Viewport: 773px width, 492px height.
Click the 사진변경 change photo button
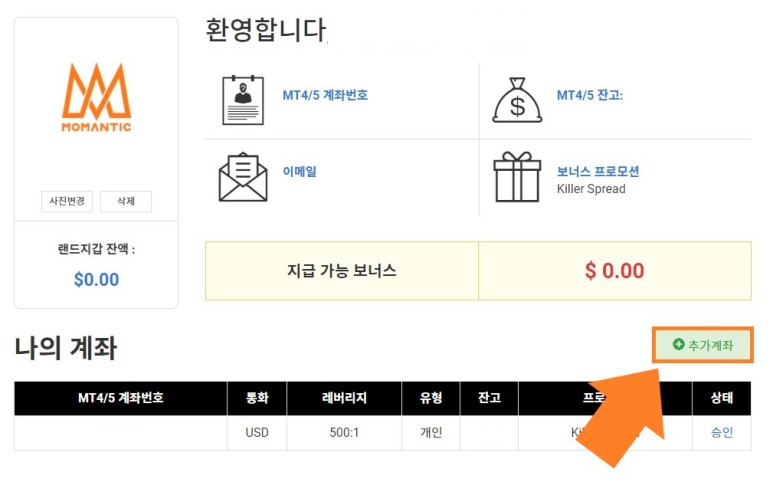[x=67, y=201]
